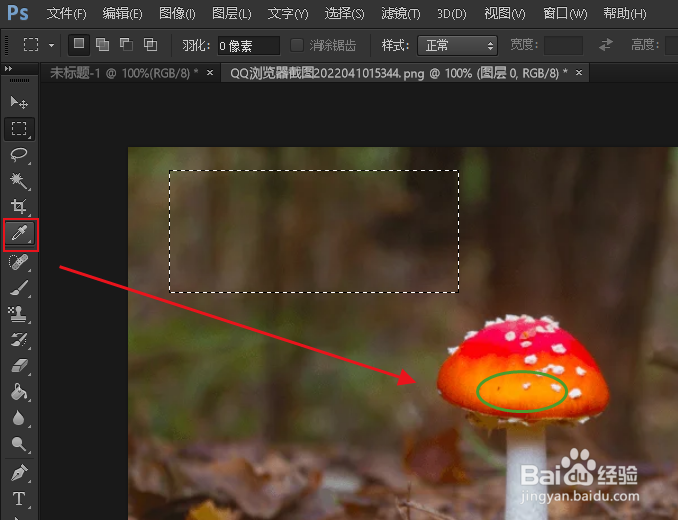The width and height of the screenshot is (678, 520).
Task: Select the Paint Bucket tool
Action: click(19, 392)
